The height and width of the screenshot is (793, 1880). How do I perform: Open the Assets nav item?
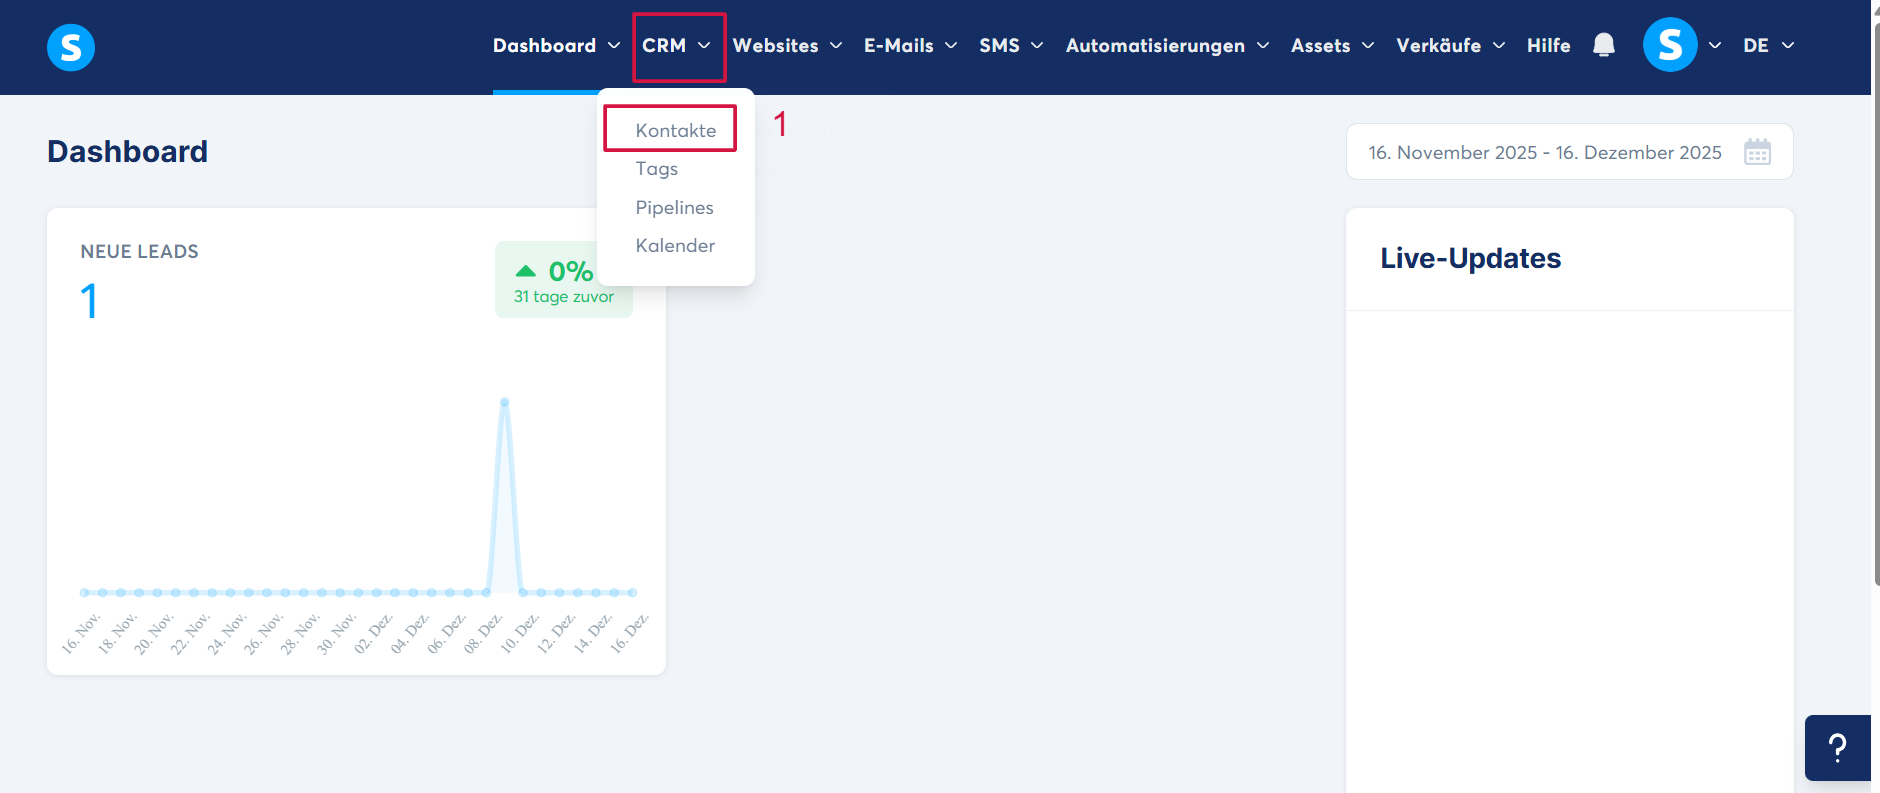[x=1320, y=46]
